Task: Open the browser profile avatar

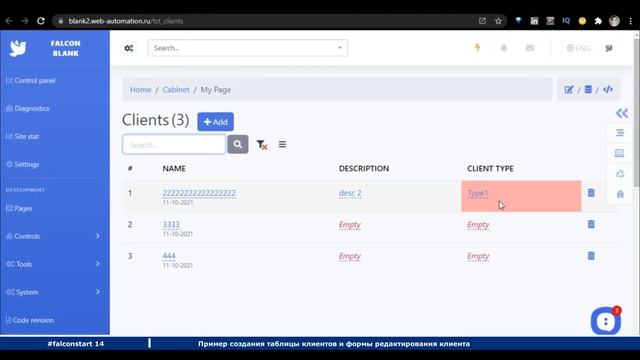Action: click(614, 21)
